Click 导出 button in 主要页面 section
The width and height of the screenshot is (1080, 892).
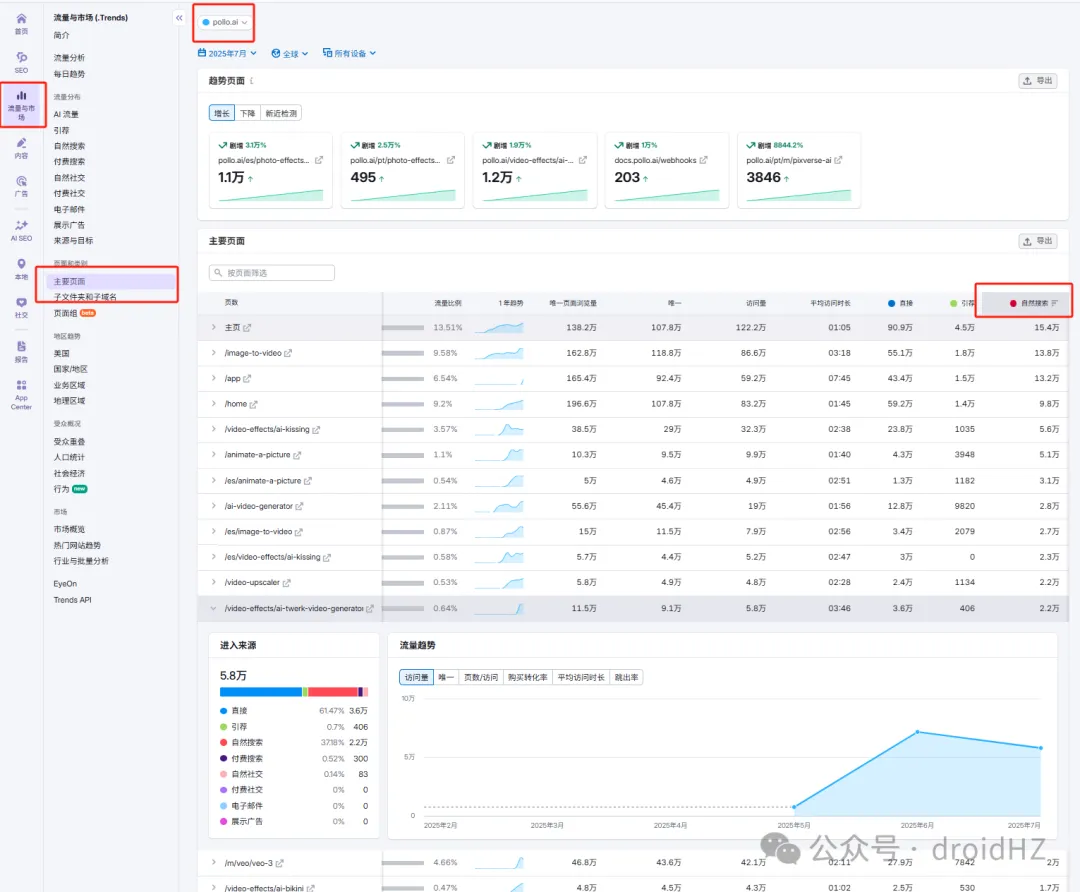coord(1037,241)
